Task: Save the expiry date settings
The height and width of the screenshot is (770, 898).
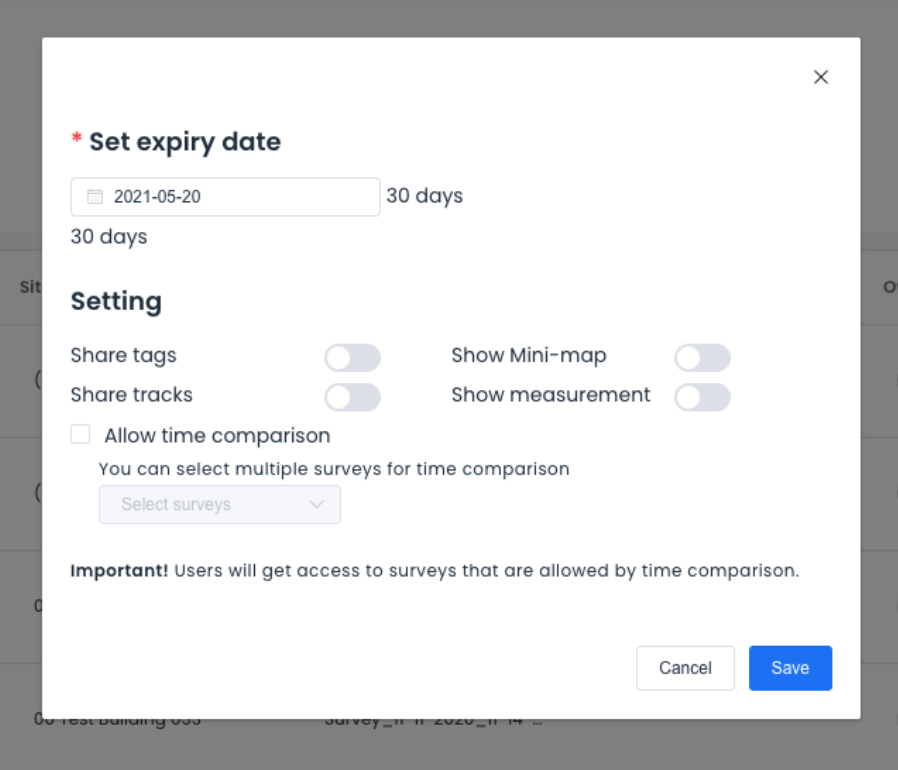Action: 790,668
